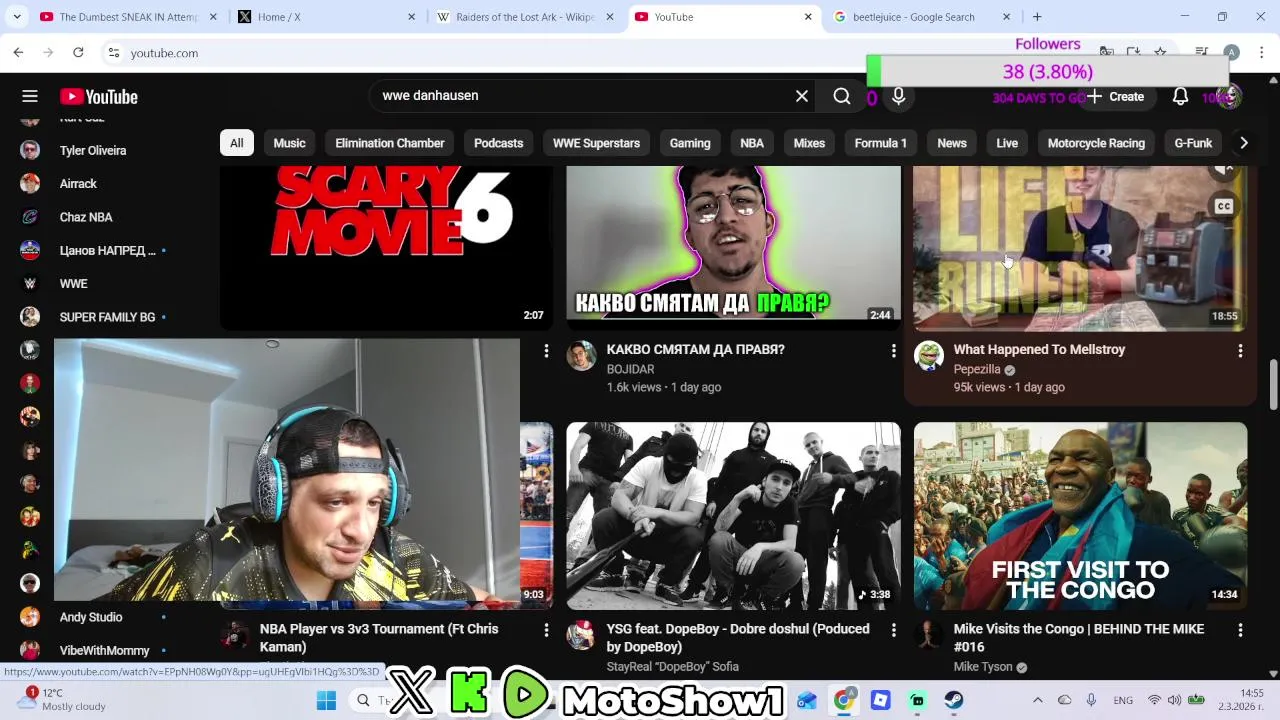
Task: Open options for What Happened To Mellstroy
Action: coord(1240,350)
